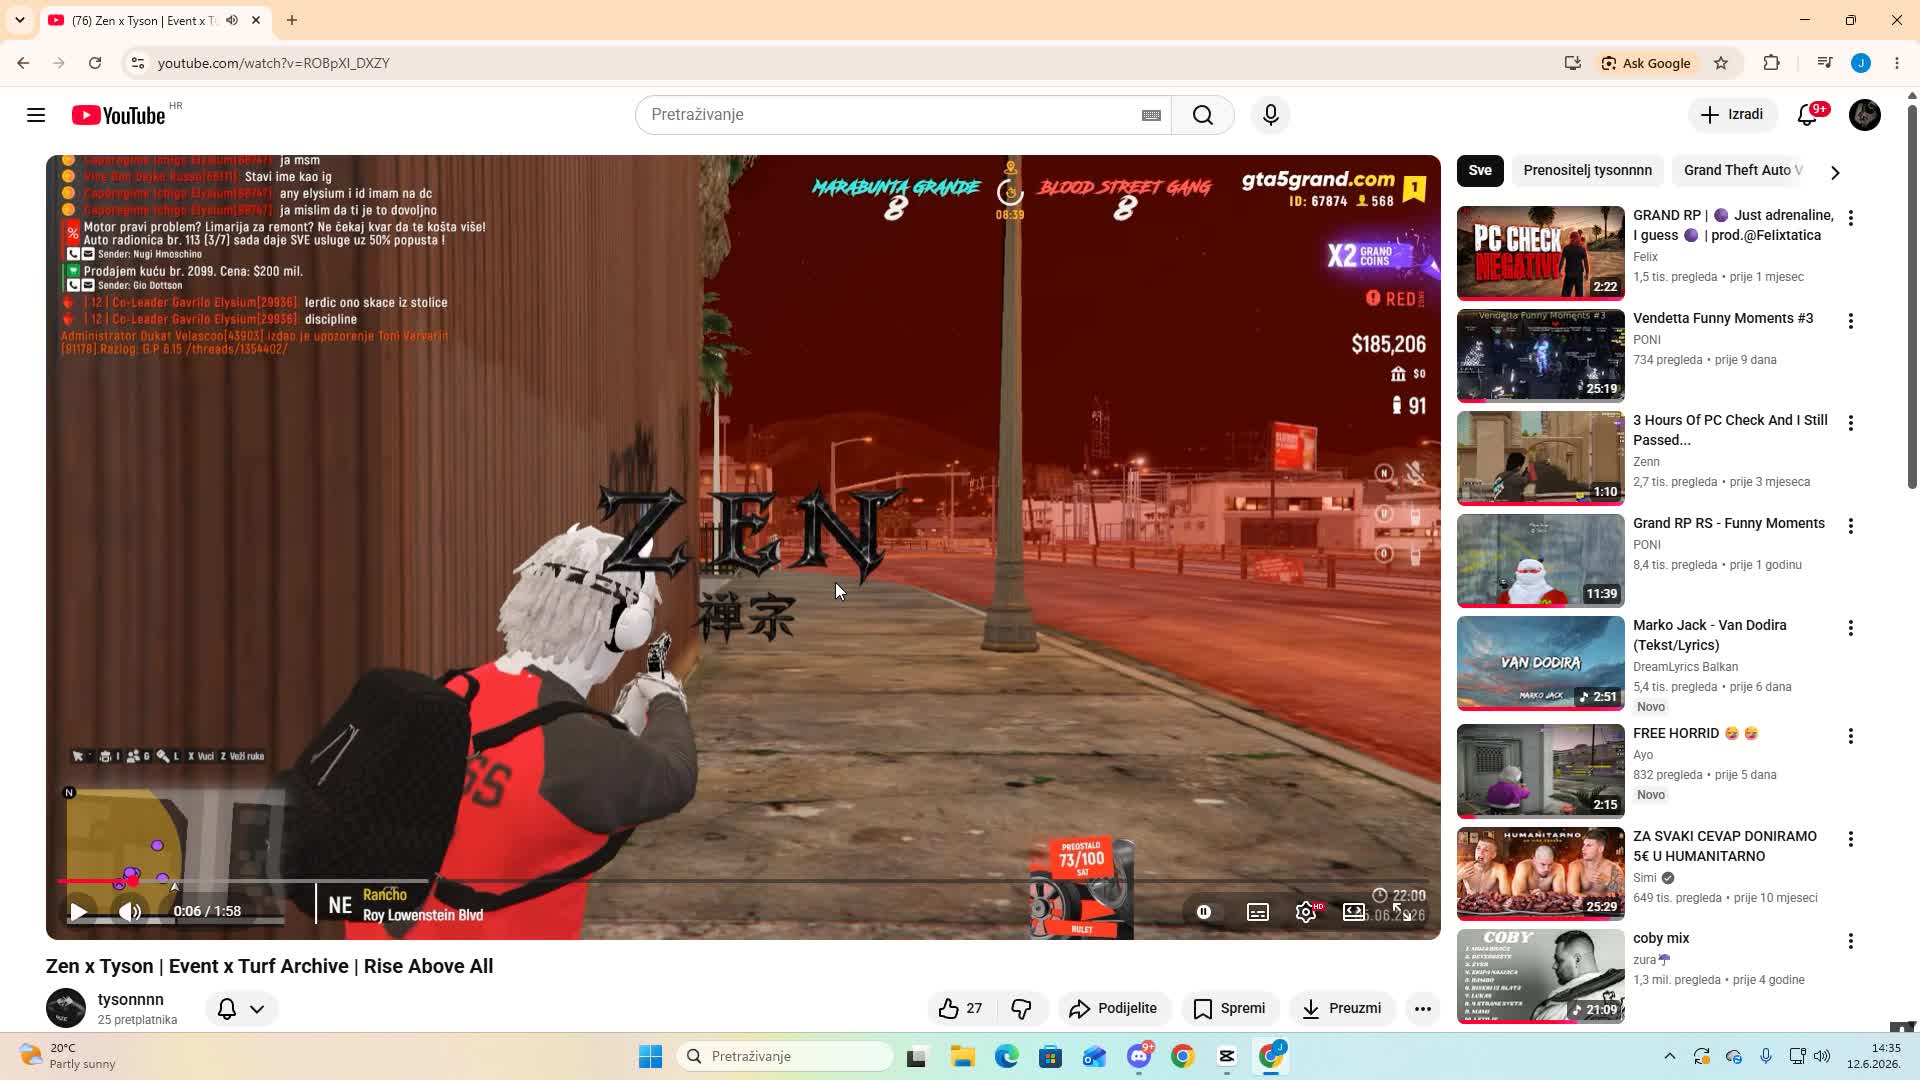Toggle the autoplay switch in player
The image size is (1920, 1080).
[1204, 911]
